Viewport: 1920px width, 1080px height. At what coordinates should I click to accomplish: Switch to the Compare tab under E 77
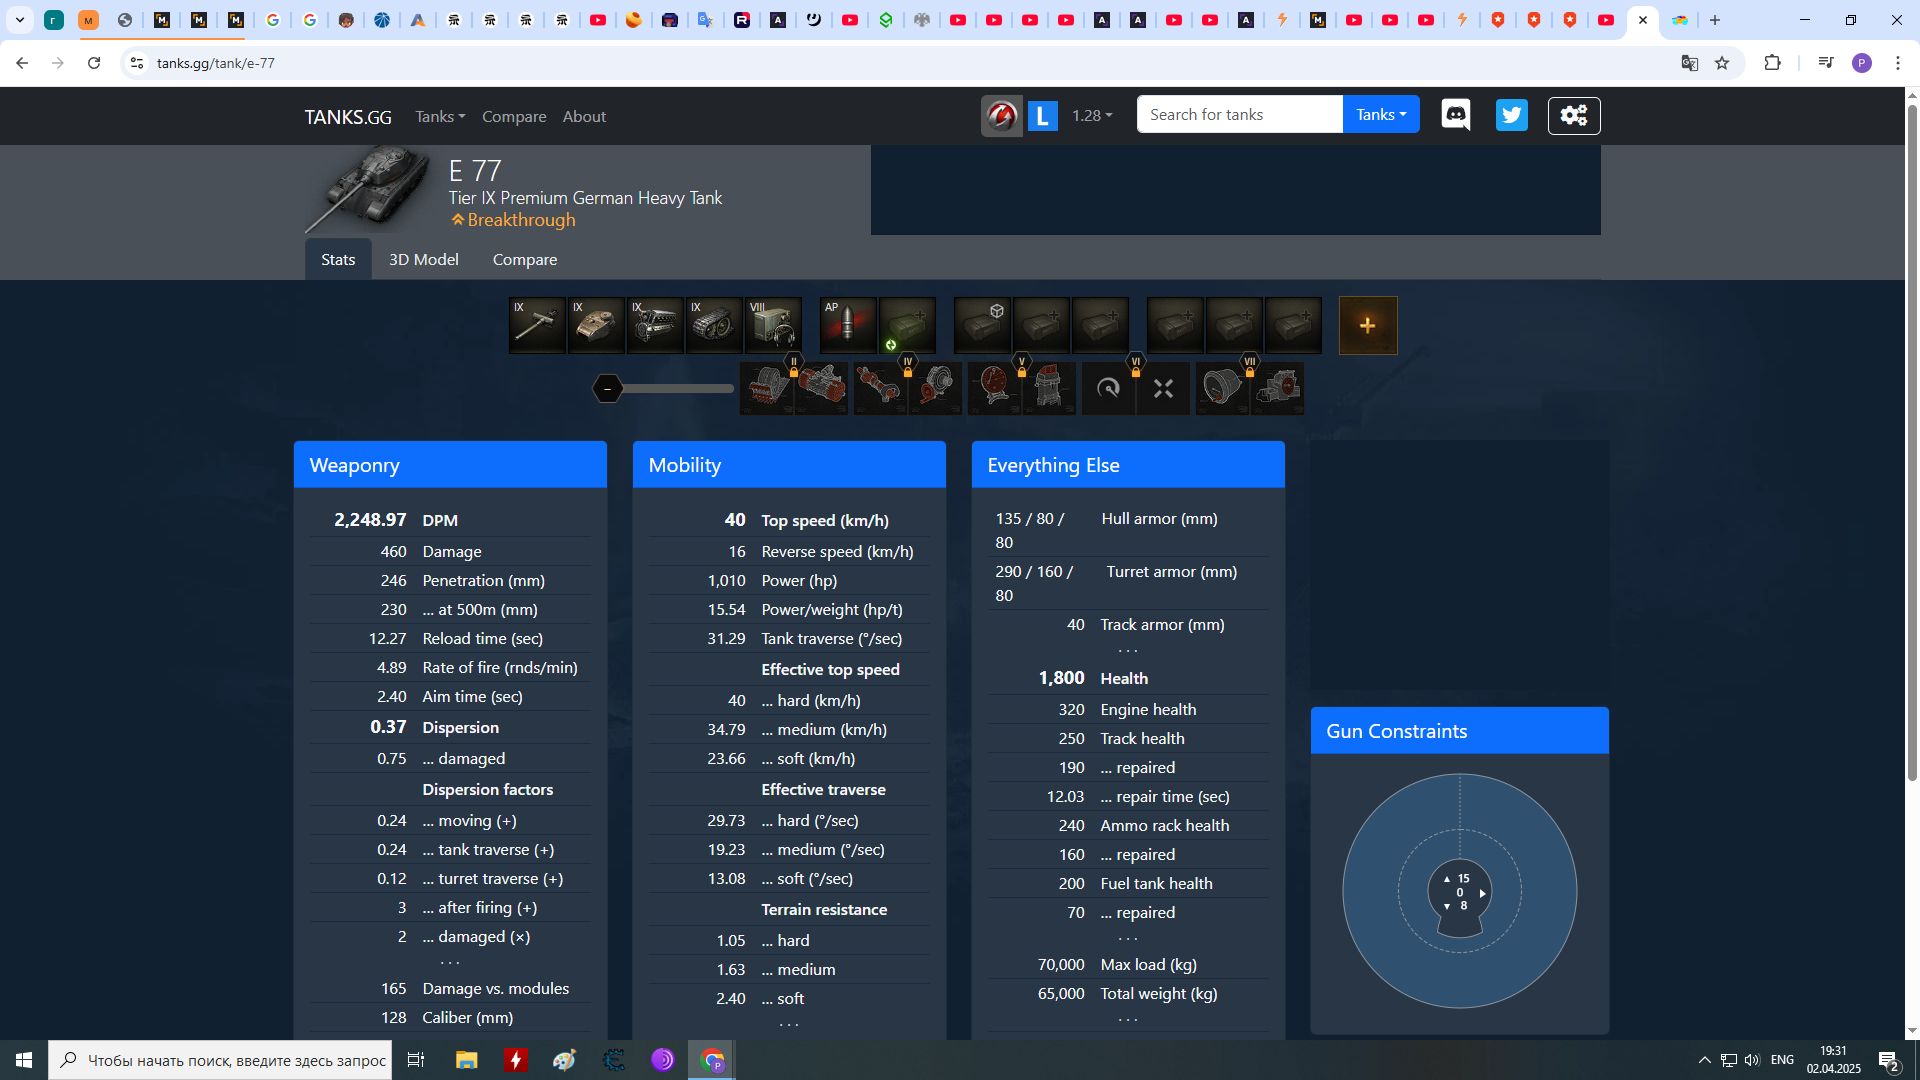point(525,259)
